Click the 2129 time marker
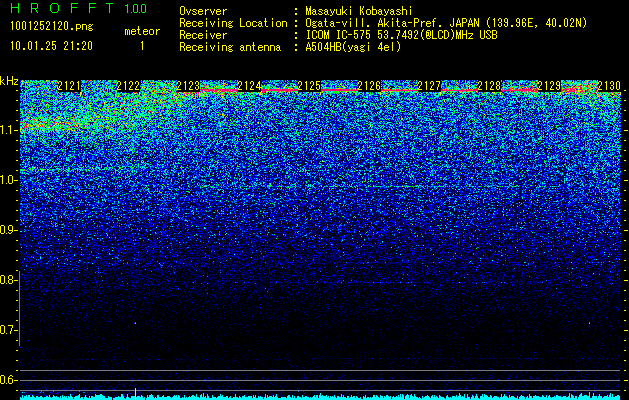The width and height of the screenshot is (629, 400). click(x=549, y=86)
